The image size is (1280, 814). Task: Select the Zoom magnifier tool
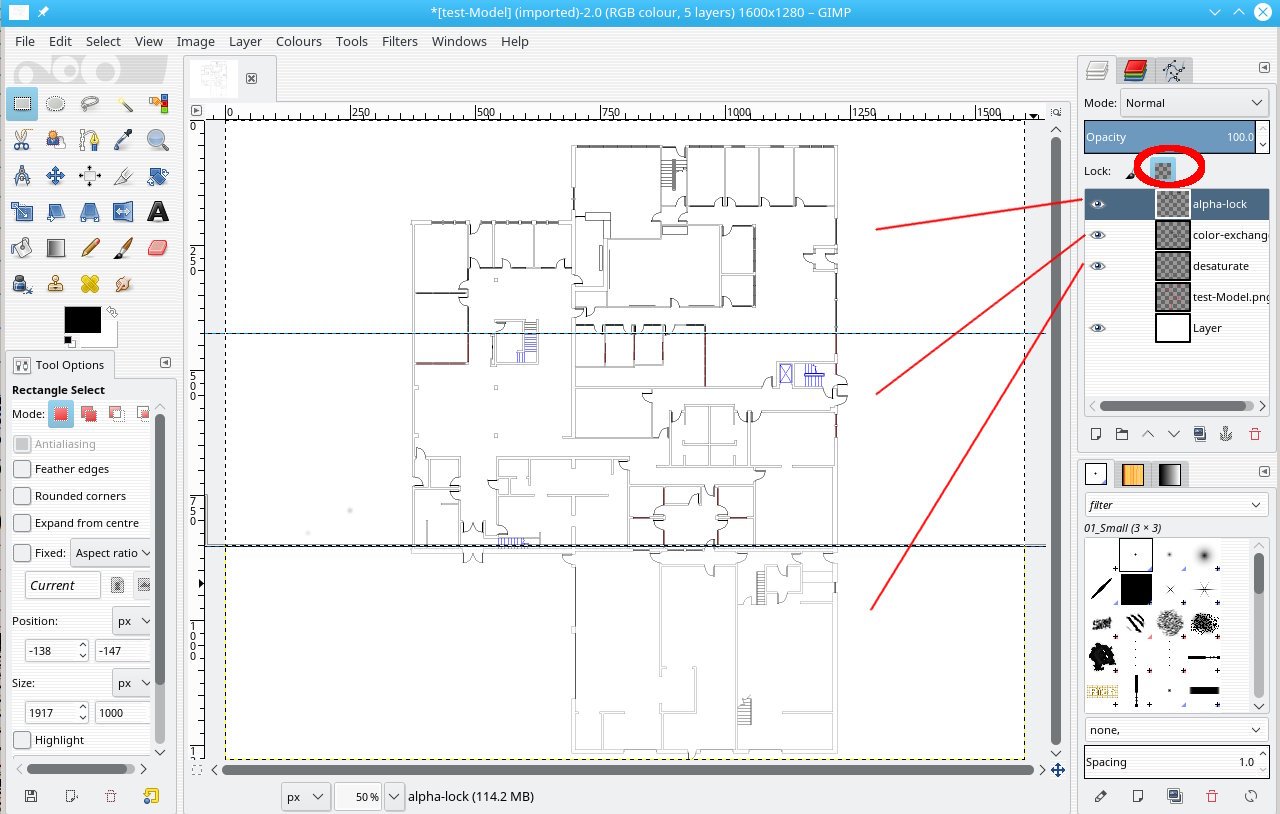tap(158, 139)
